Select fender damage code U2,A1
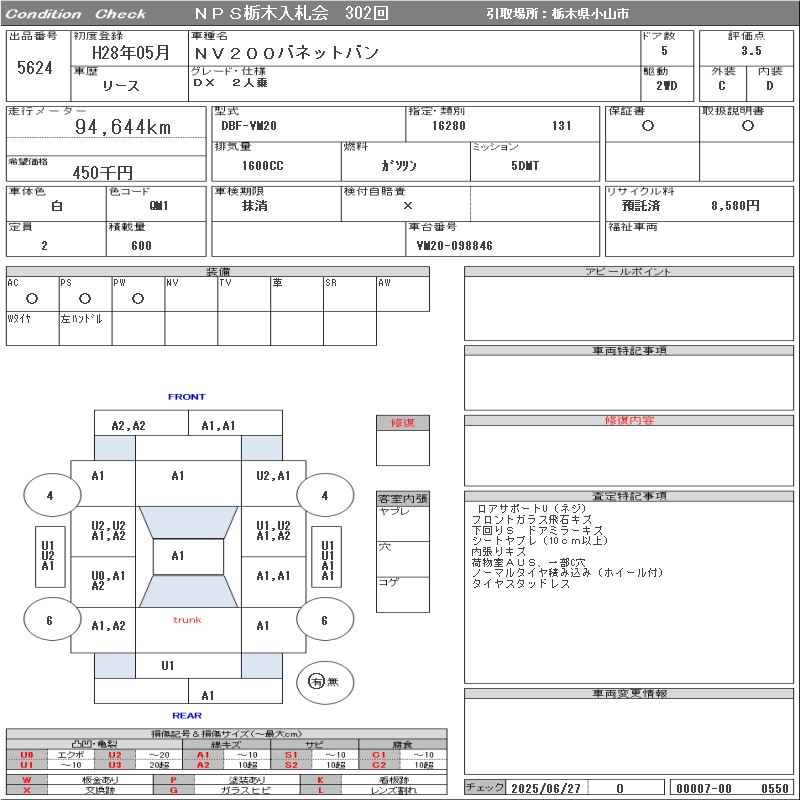This screenshot has width=800, height=800. 273,476
